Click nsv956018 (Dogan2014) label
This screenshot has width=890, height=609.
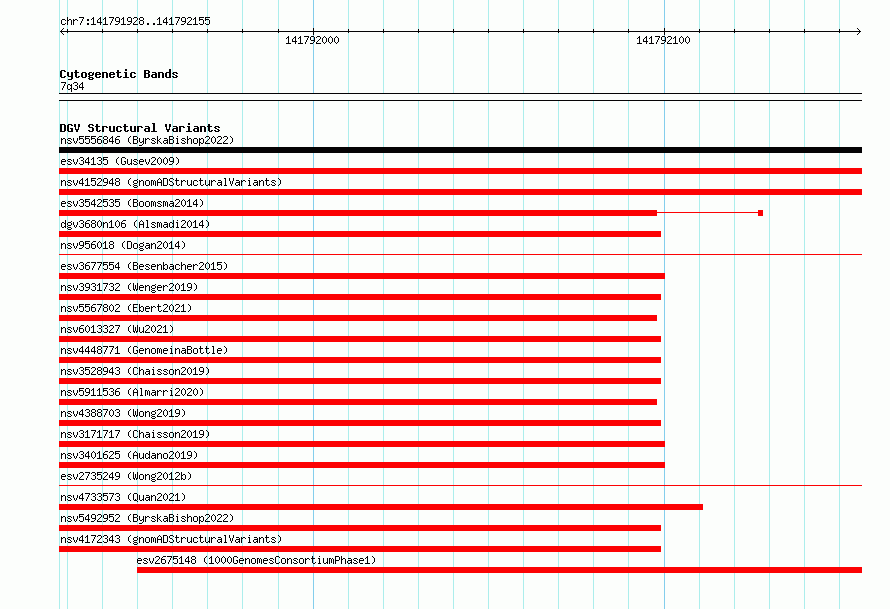pyautogui.click(x=123, y=245)
